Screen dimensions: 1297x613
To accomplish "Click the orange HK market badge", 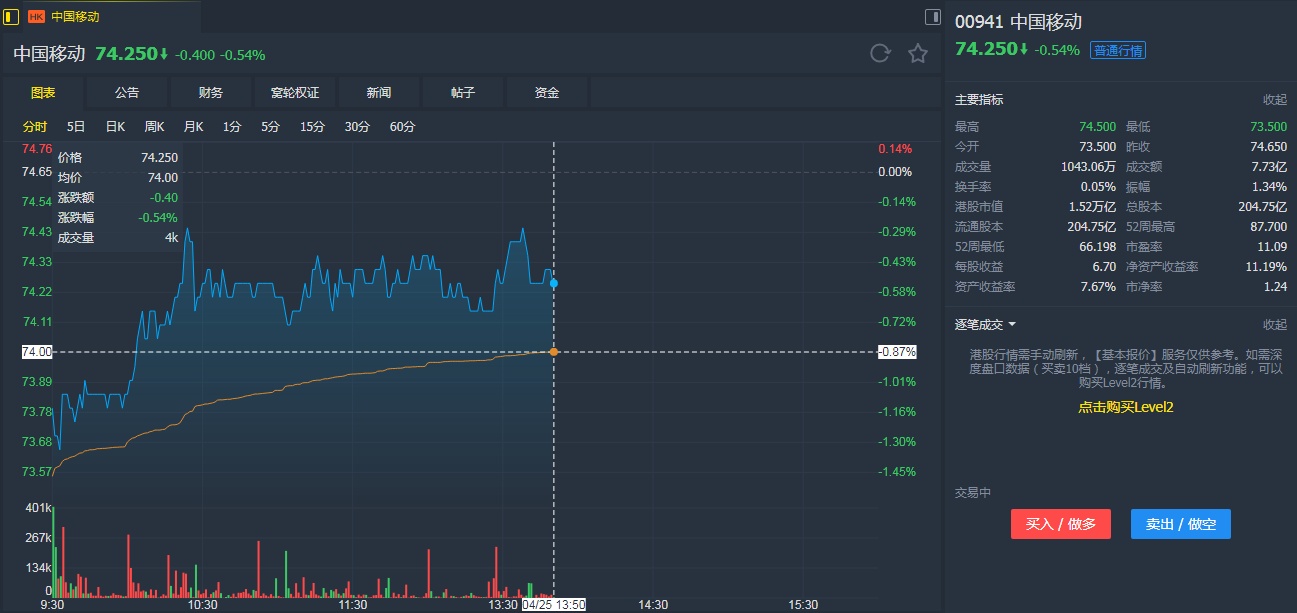I will (x=36, y=16).
